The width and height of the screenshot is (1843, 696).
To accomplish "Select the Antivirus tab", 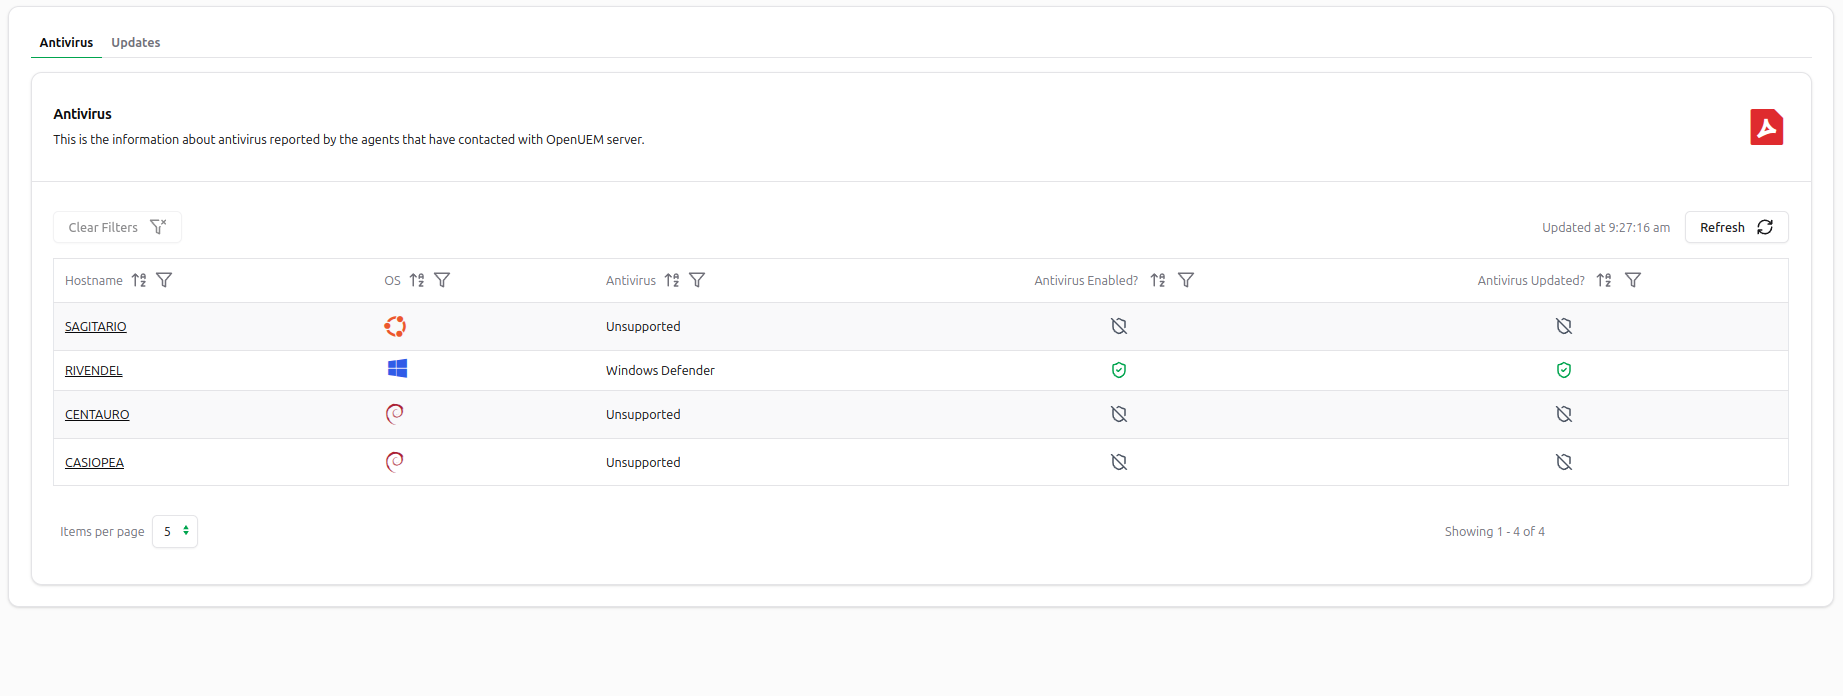I will click(x=66, y=42).
